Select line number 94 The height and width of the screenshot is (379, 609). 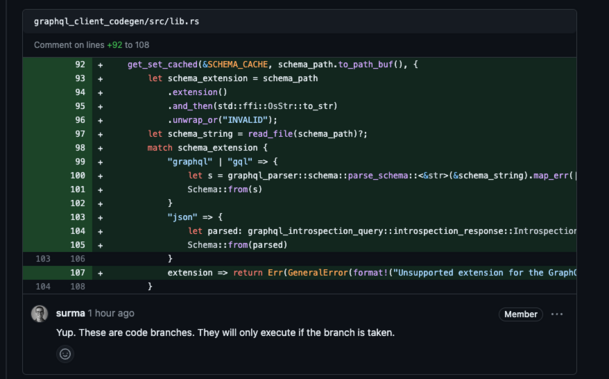(x=80, y=92)
